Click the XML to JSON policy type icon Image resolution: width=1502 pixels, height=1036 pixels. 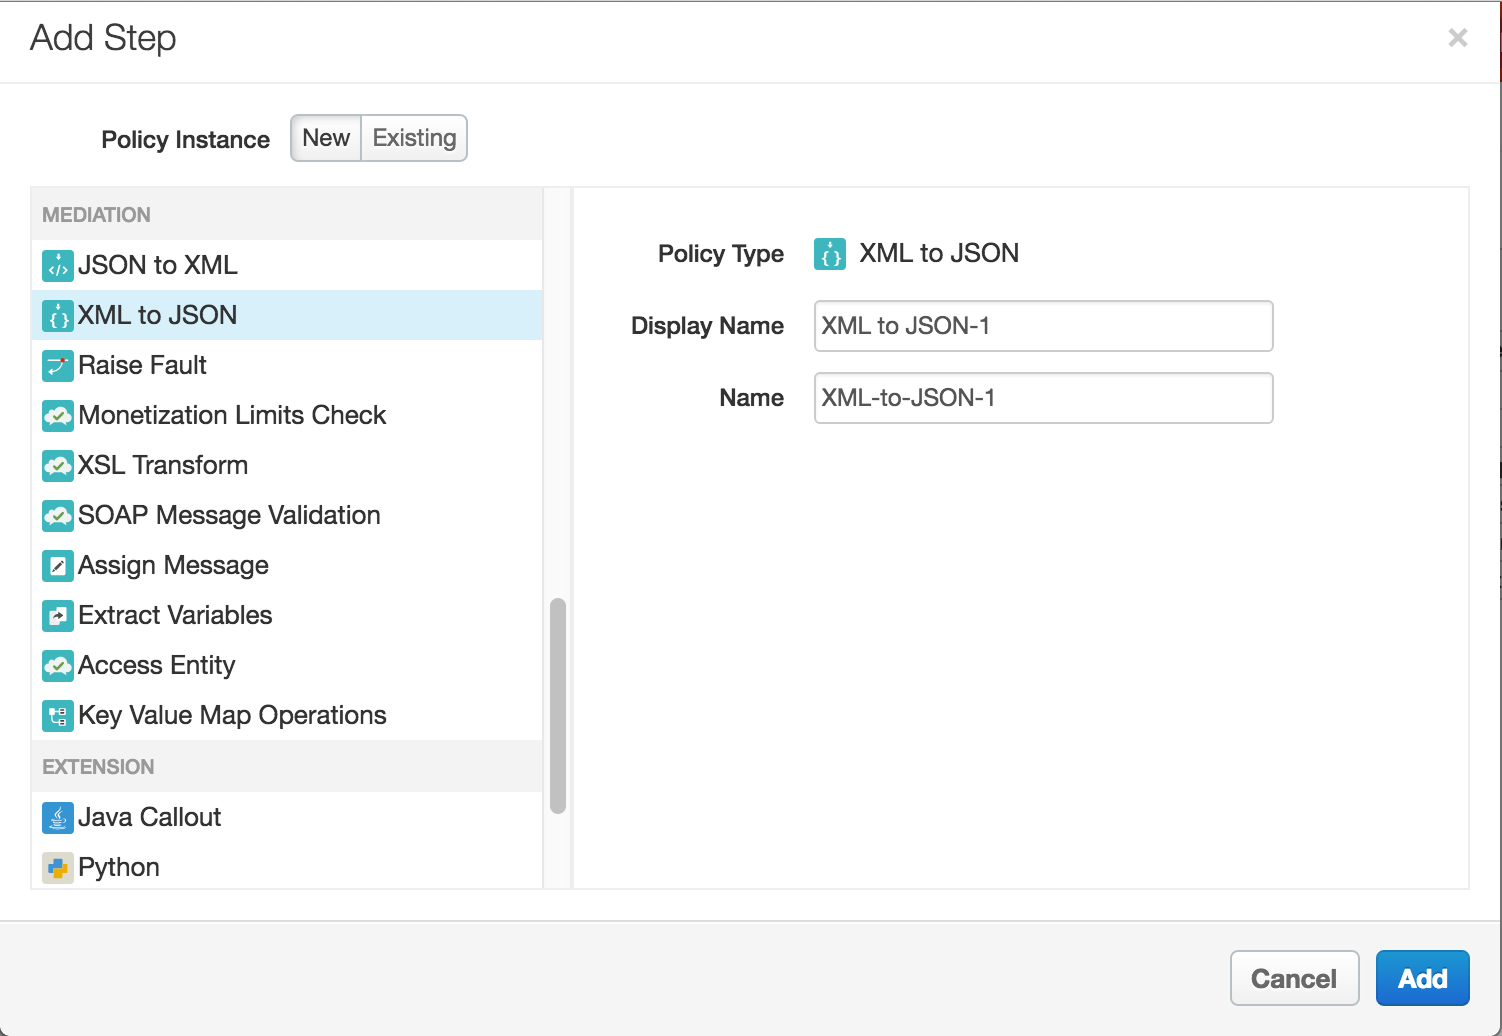click(828, 254)
